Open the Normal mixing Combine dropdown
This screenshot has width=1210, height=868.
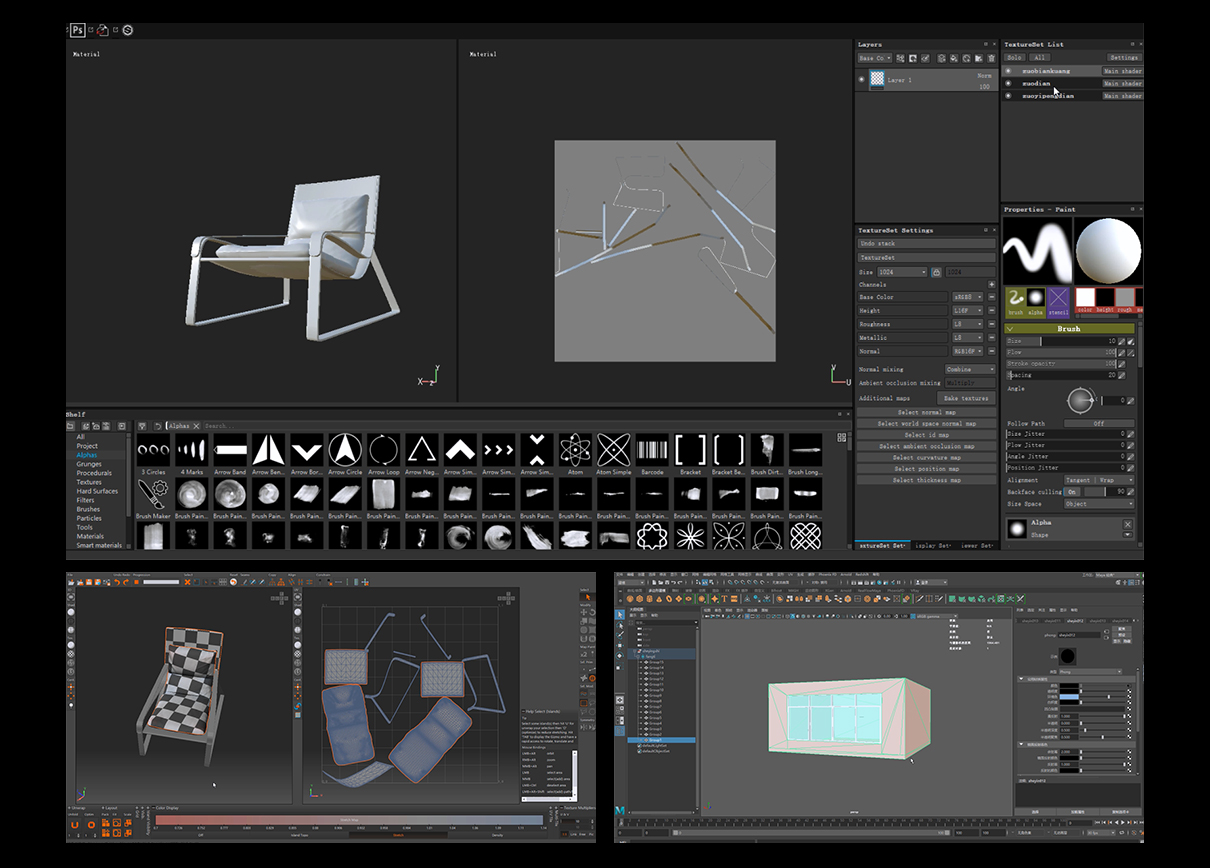click(969, 369)
